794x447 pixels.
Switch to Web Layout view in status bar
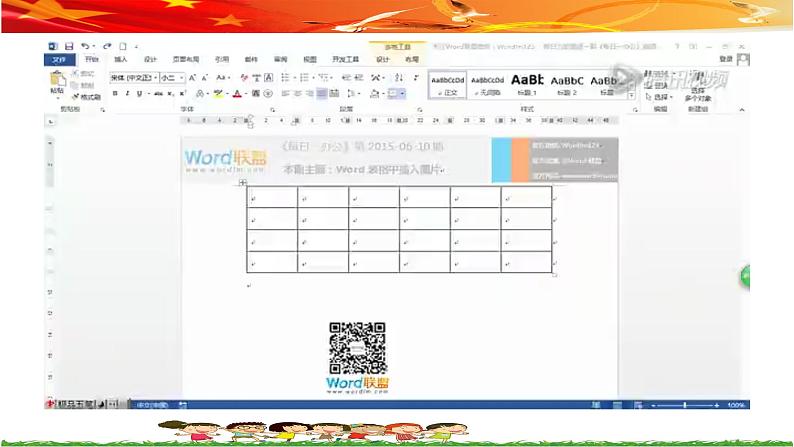click(638, 405)
